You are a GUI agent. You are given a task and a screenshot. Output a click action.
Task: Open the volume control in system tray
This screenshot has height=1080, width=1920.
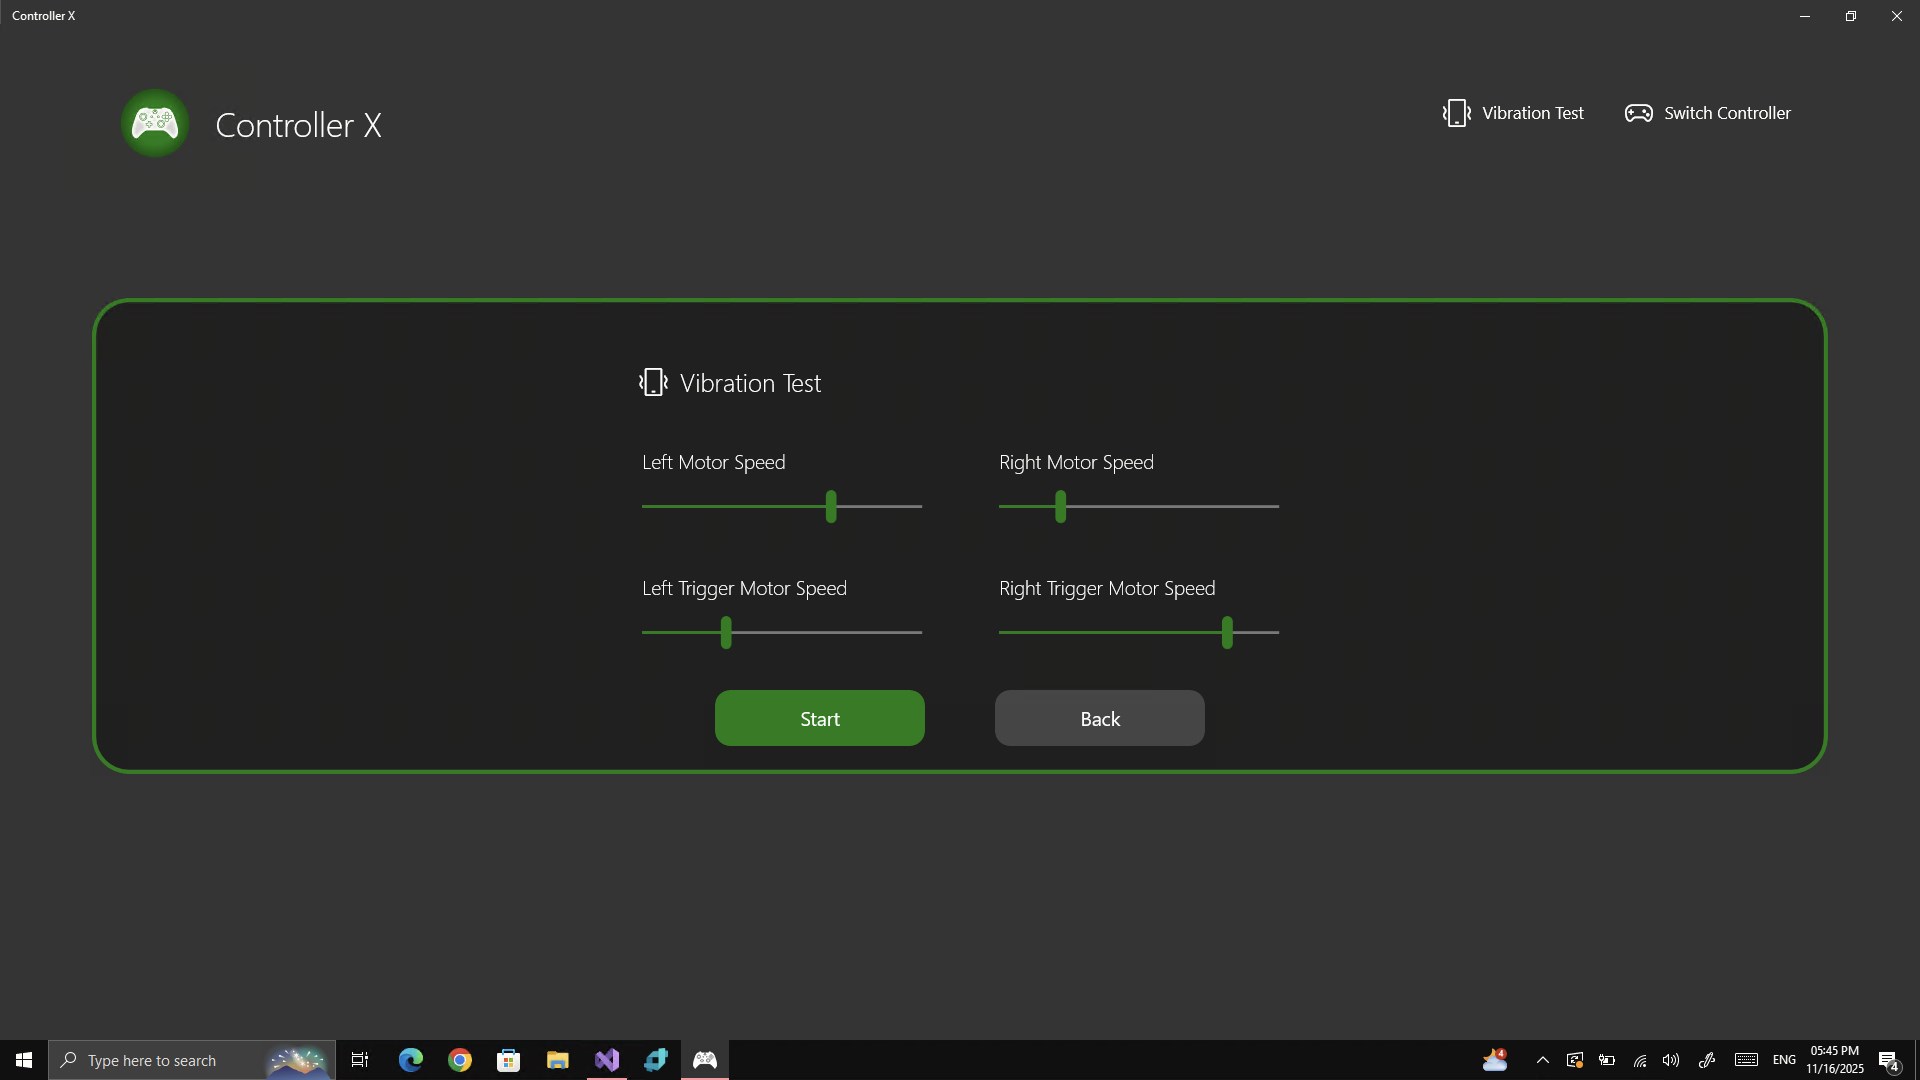point(1672,1061)
